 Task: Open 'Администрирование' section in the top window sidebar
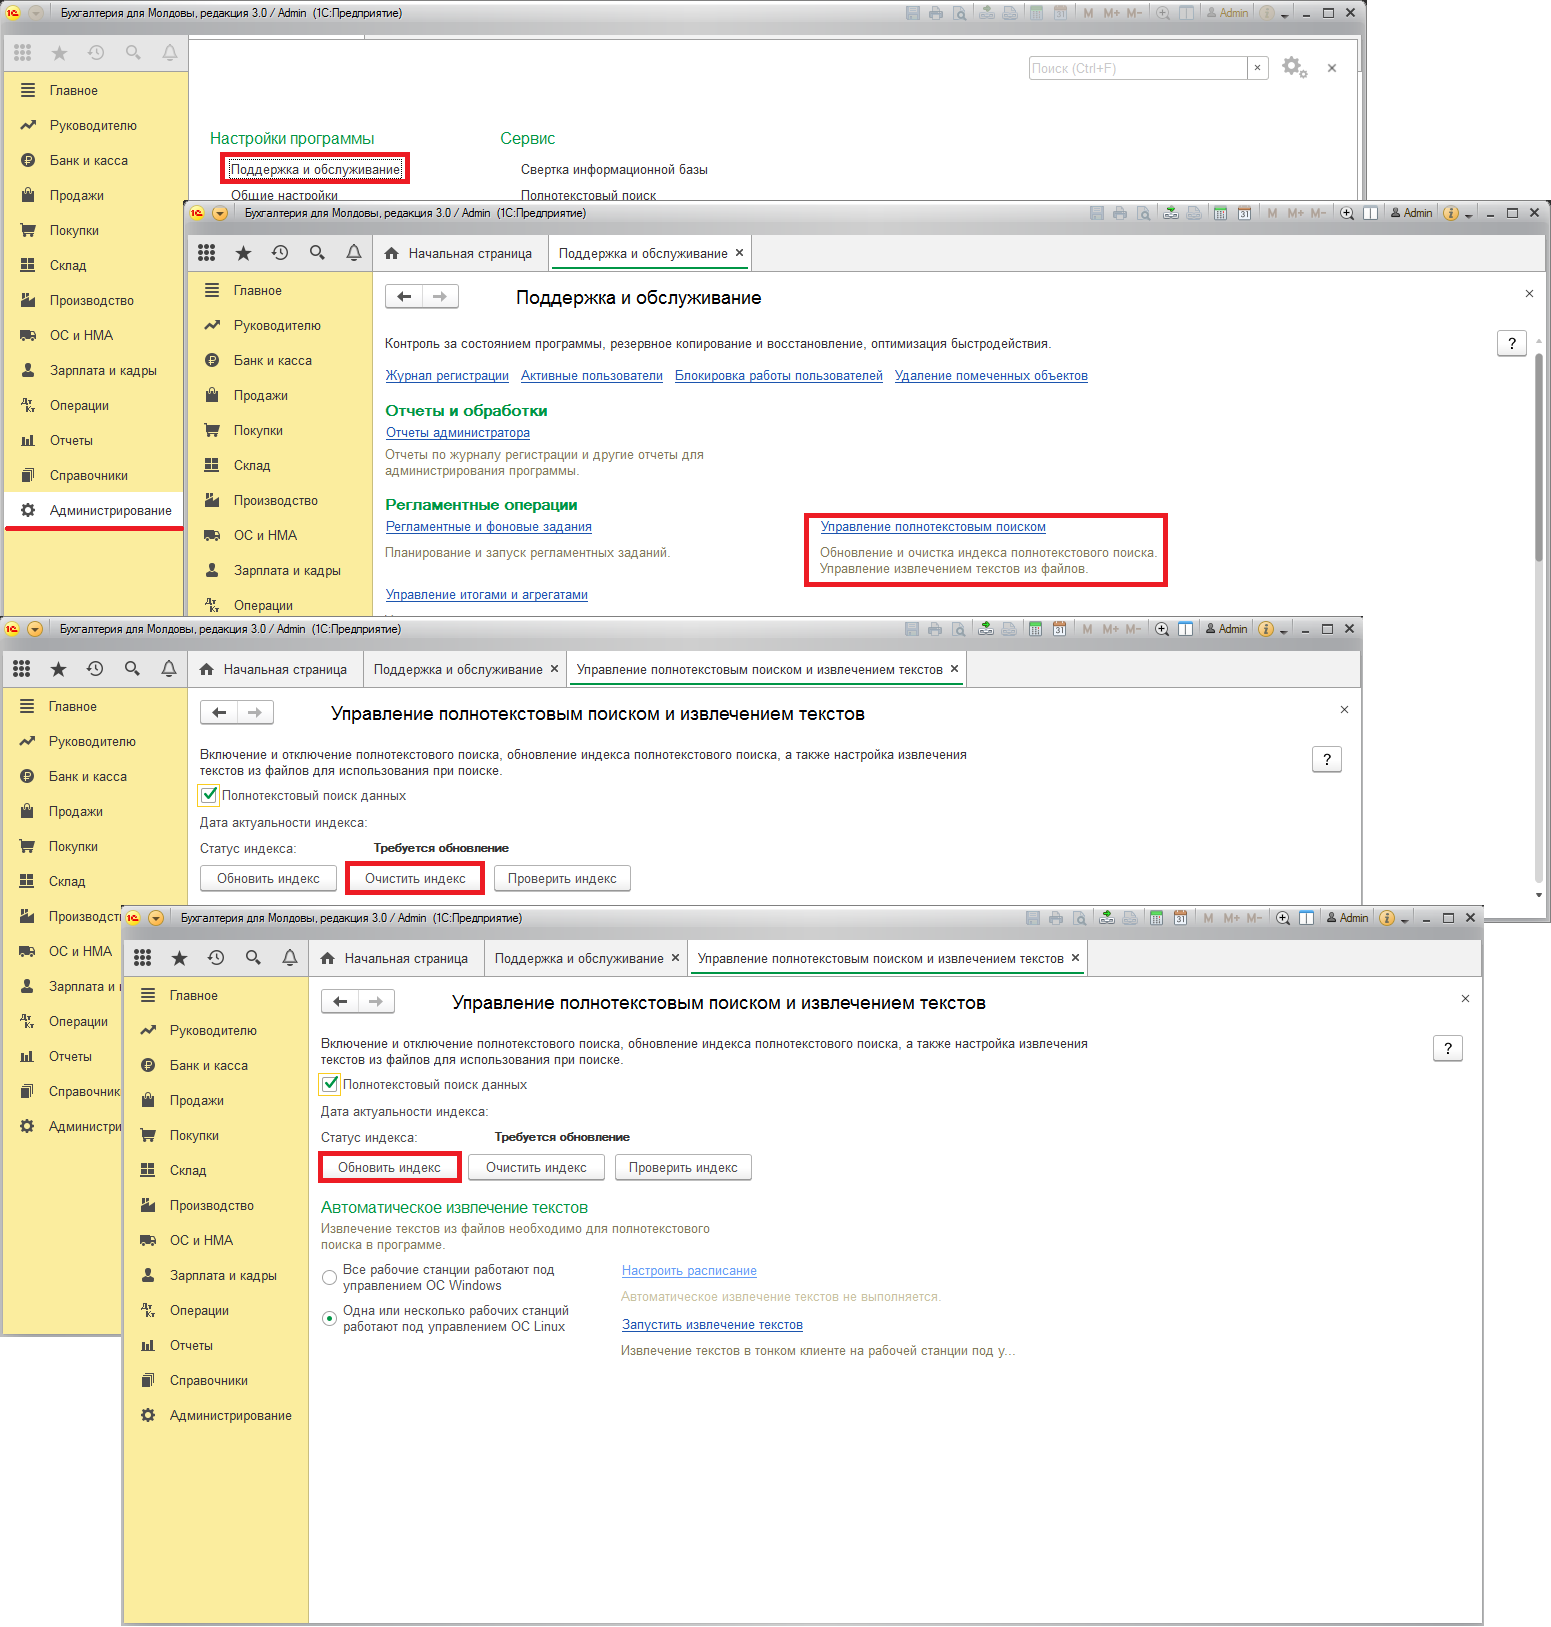point(96,510)
